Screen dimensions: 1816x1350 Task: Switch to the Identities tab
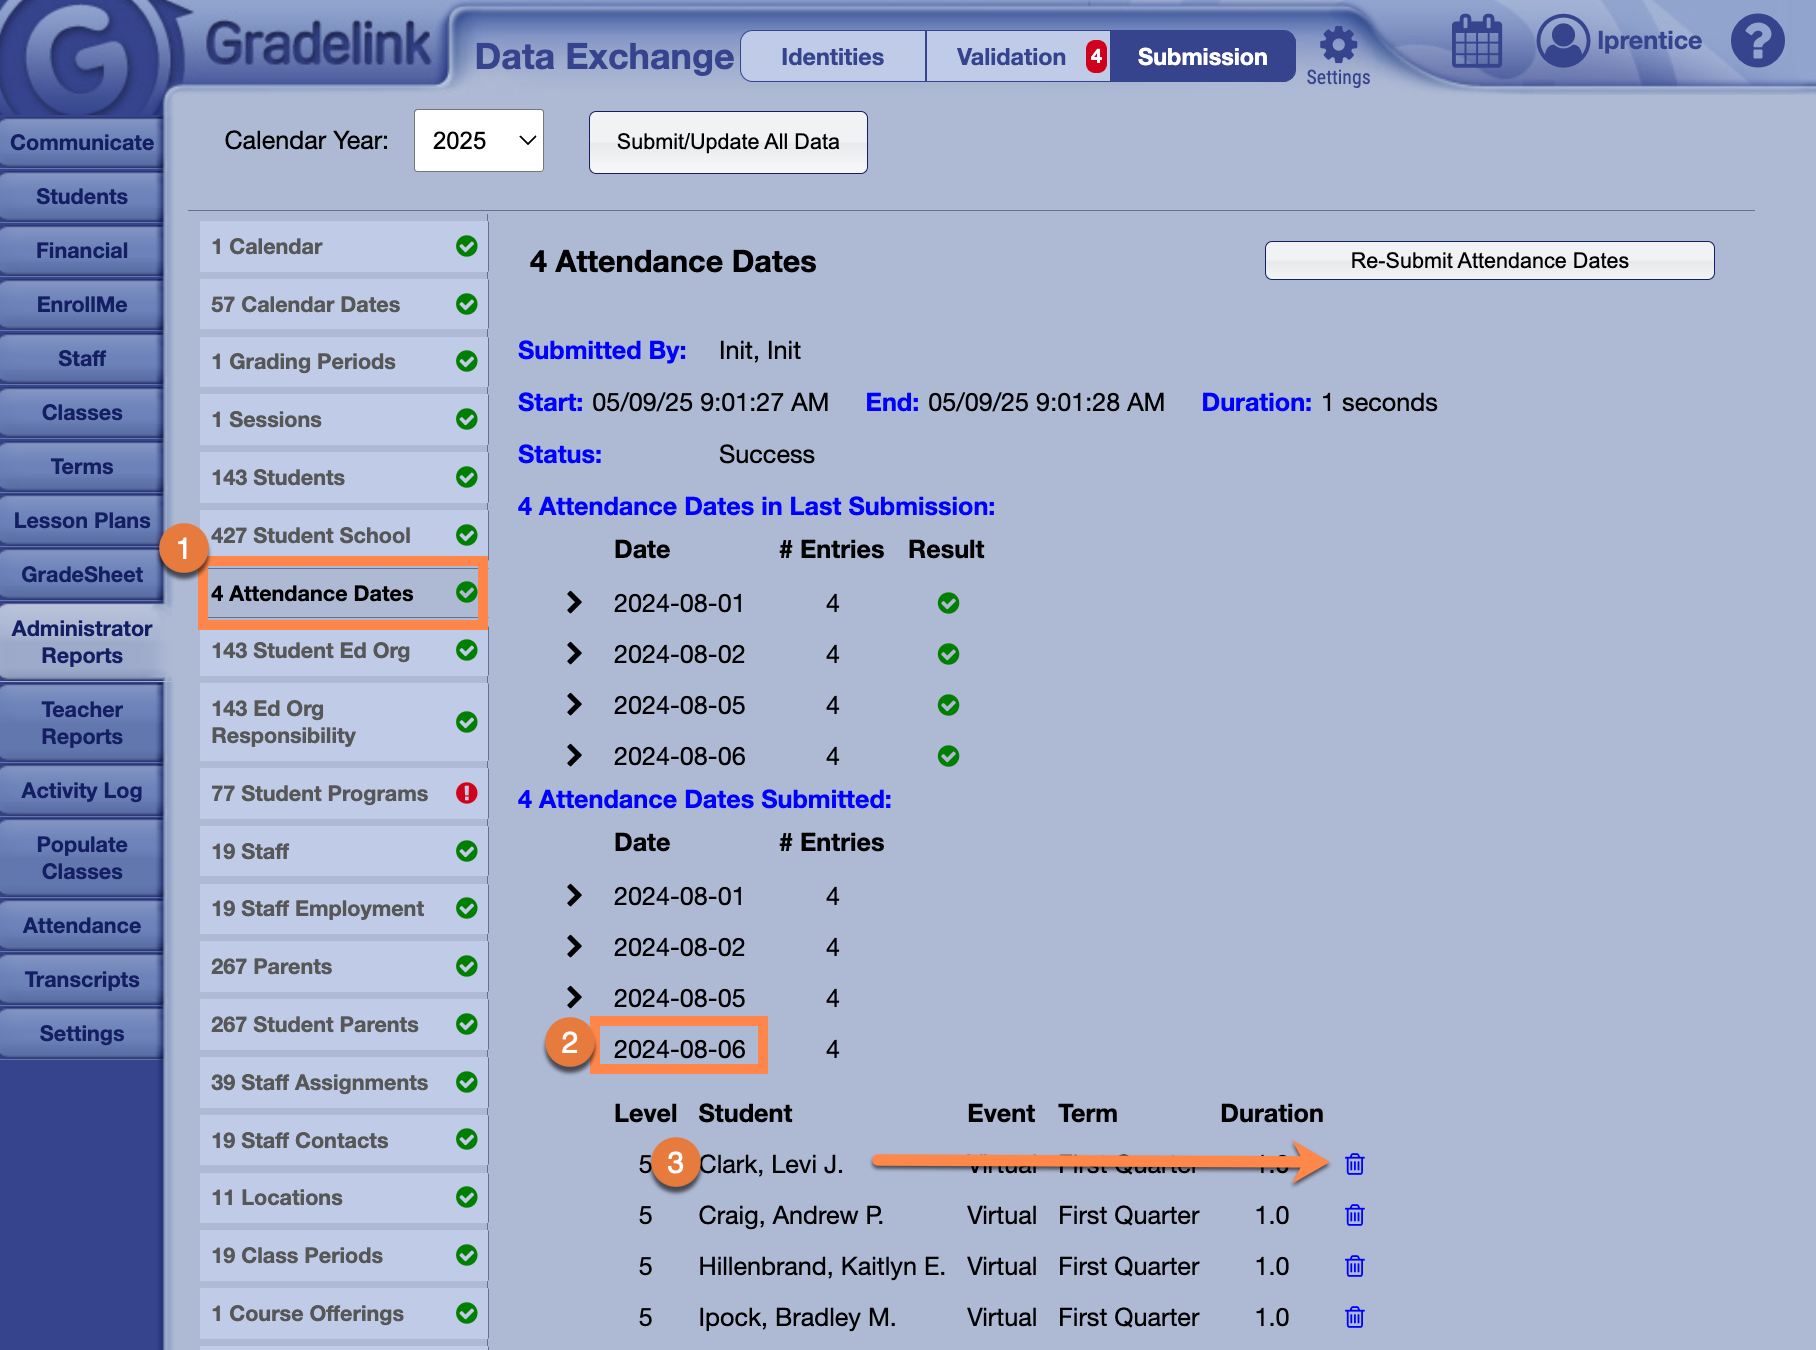click(x=832, y=57)
